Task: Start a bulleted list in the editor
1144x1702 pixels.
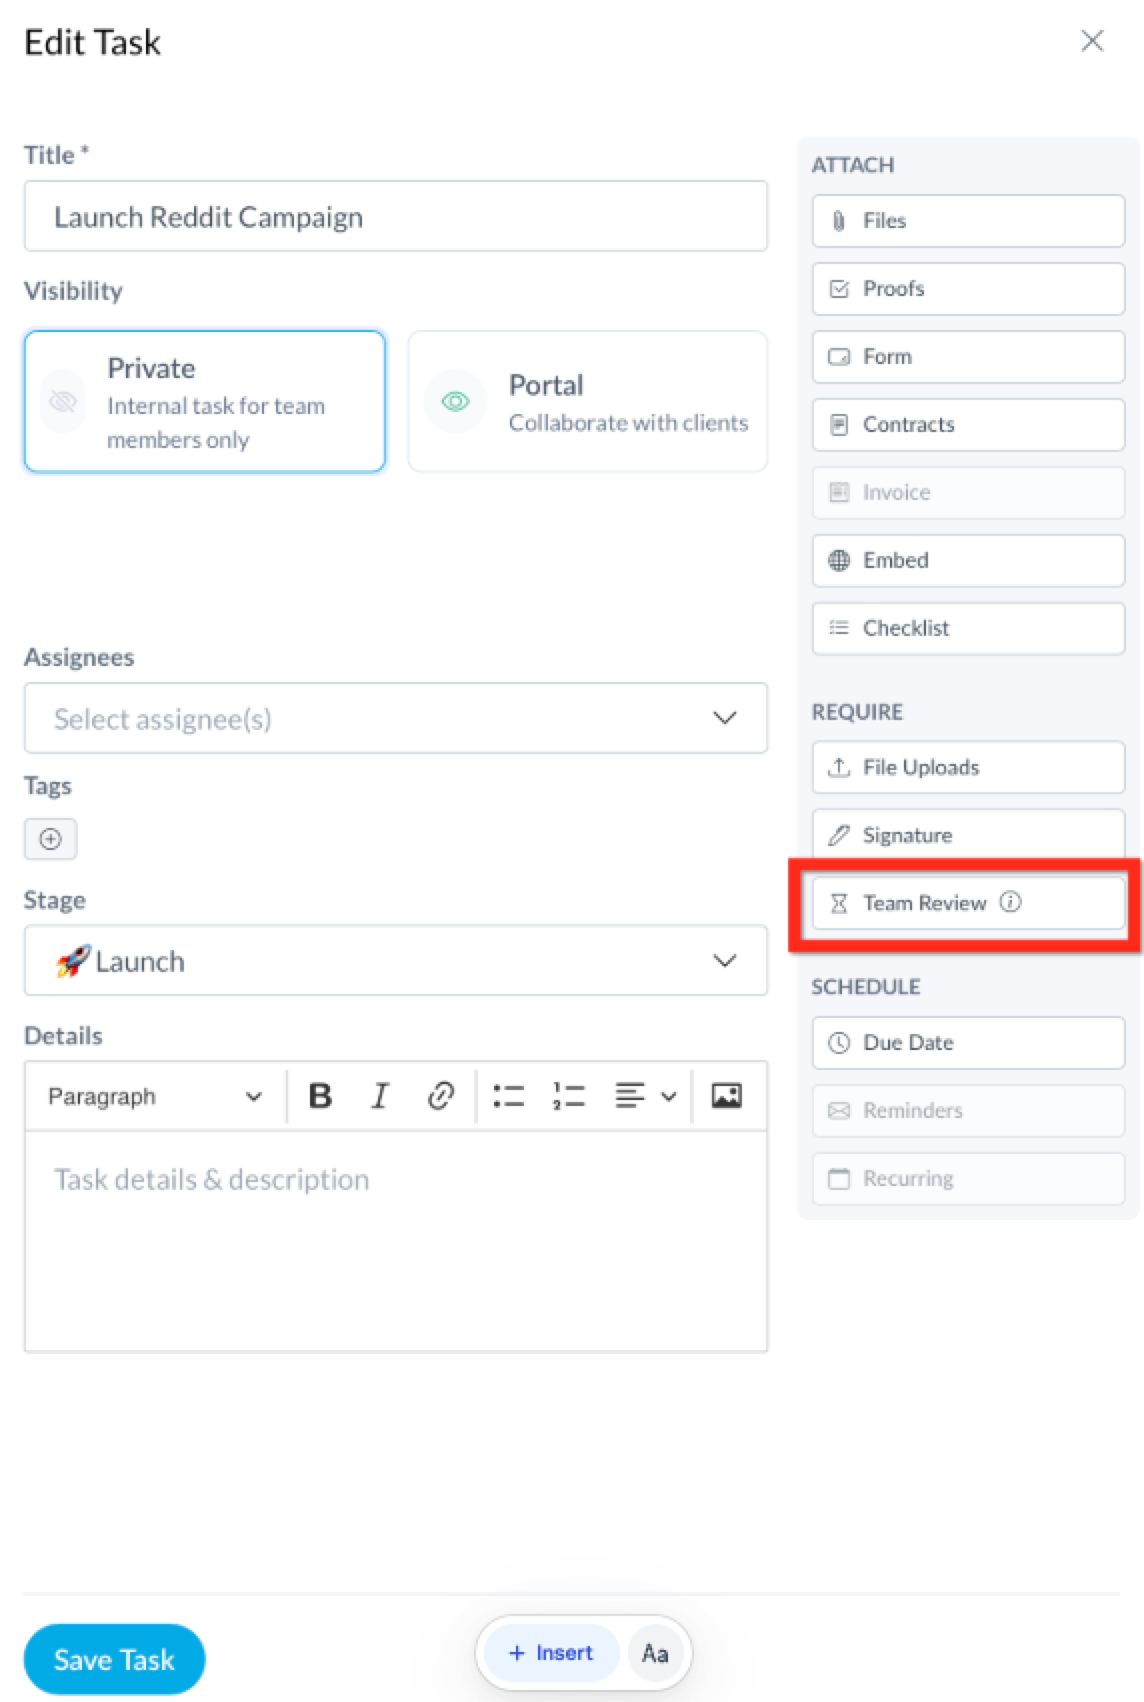Action: click(508, 1096)
